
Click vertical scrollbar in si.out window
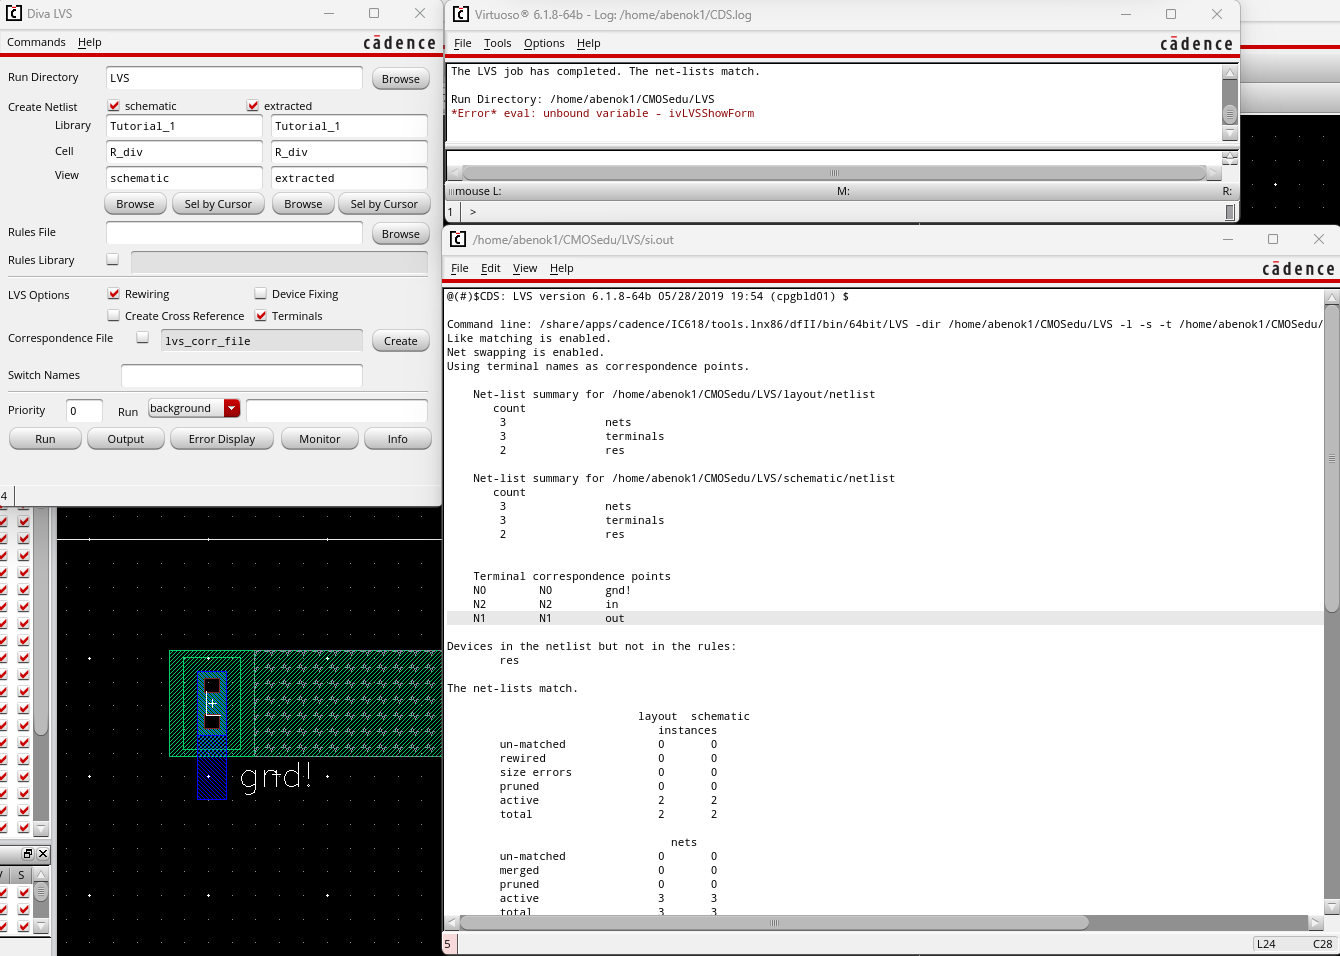pos(1332,458)
